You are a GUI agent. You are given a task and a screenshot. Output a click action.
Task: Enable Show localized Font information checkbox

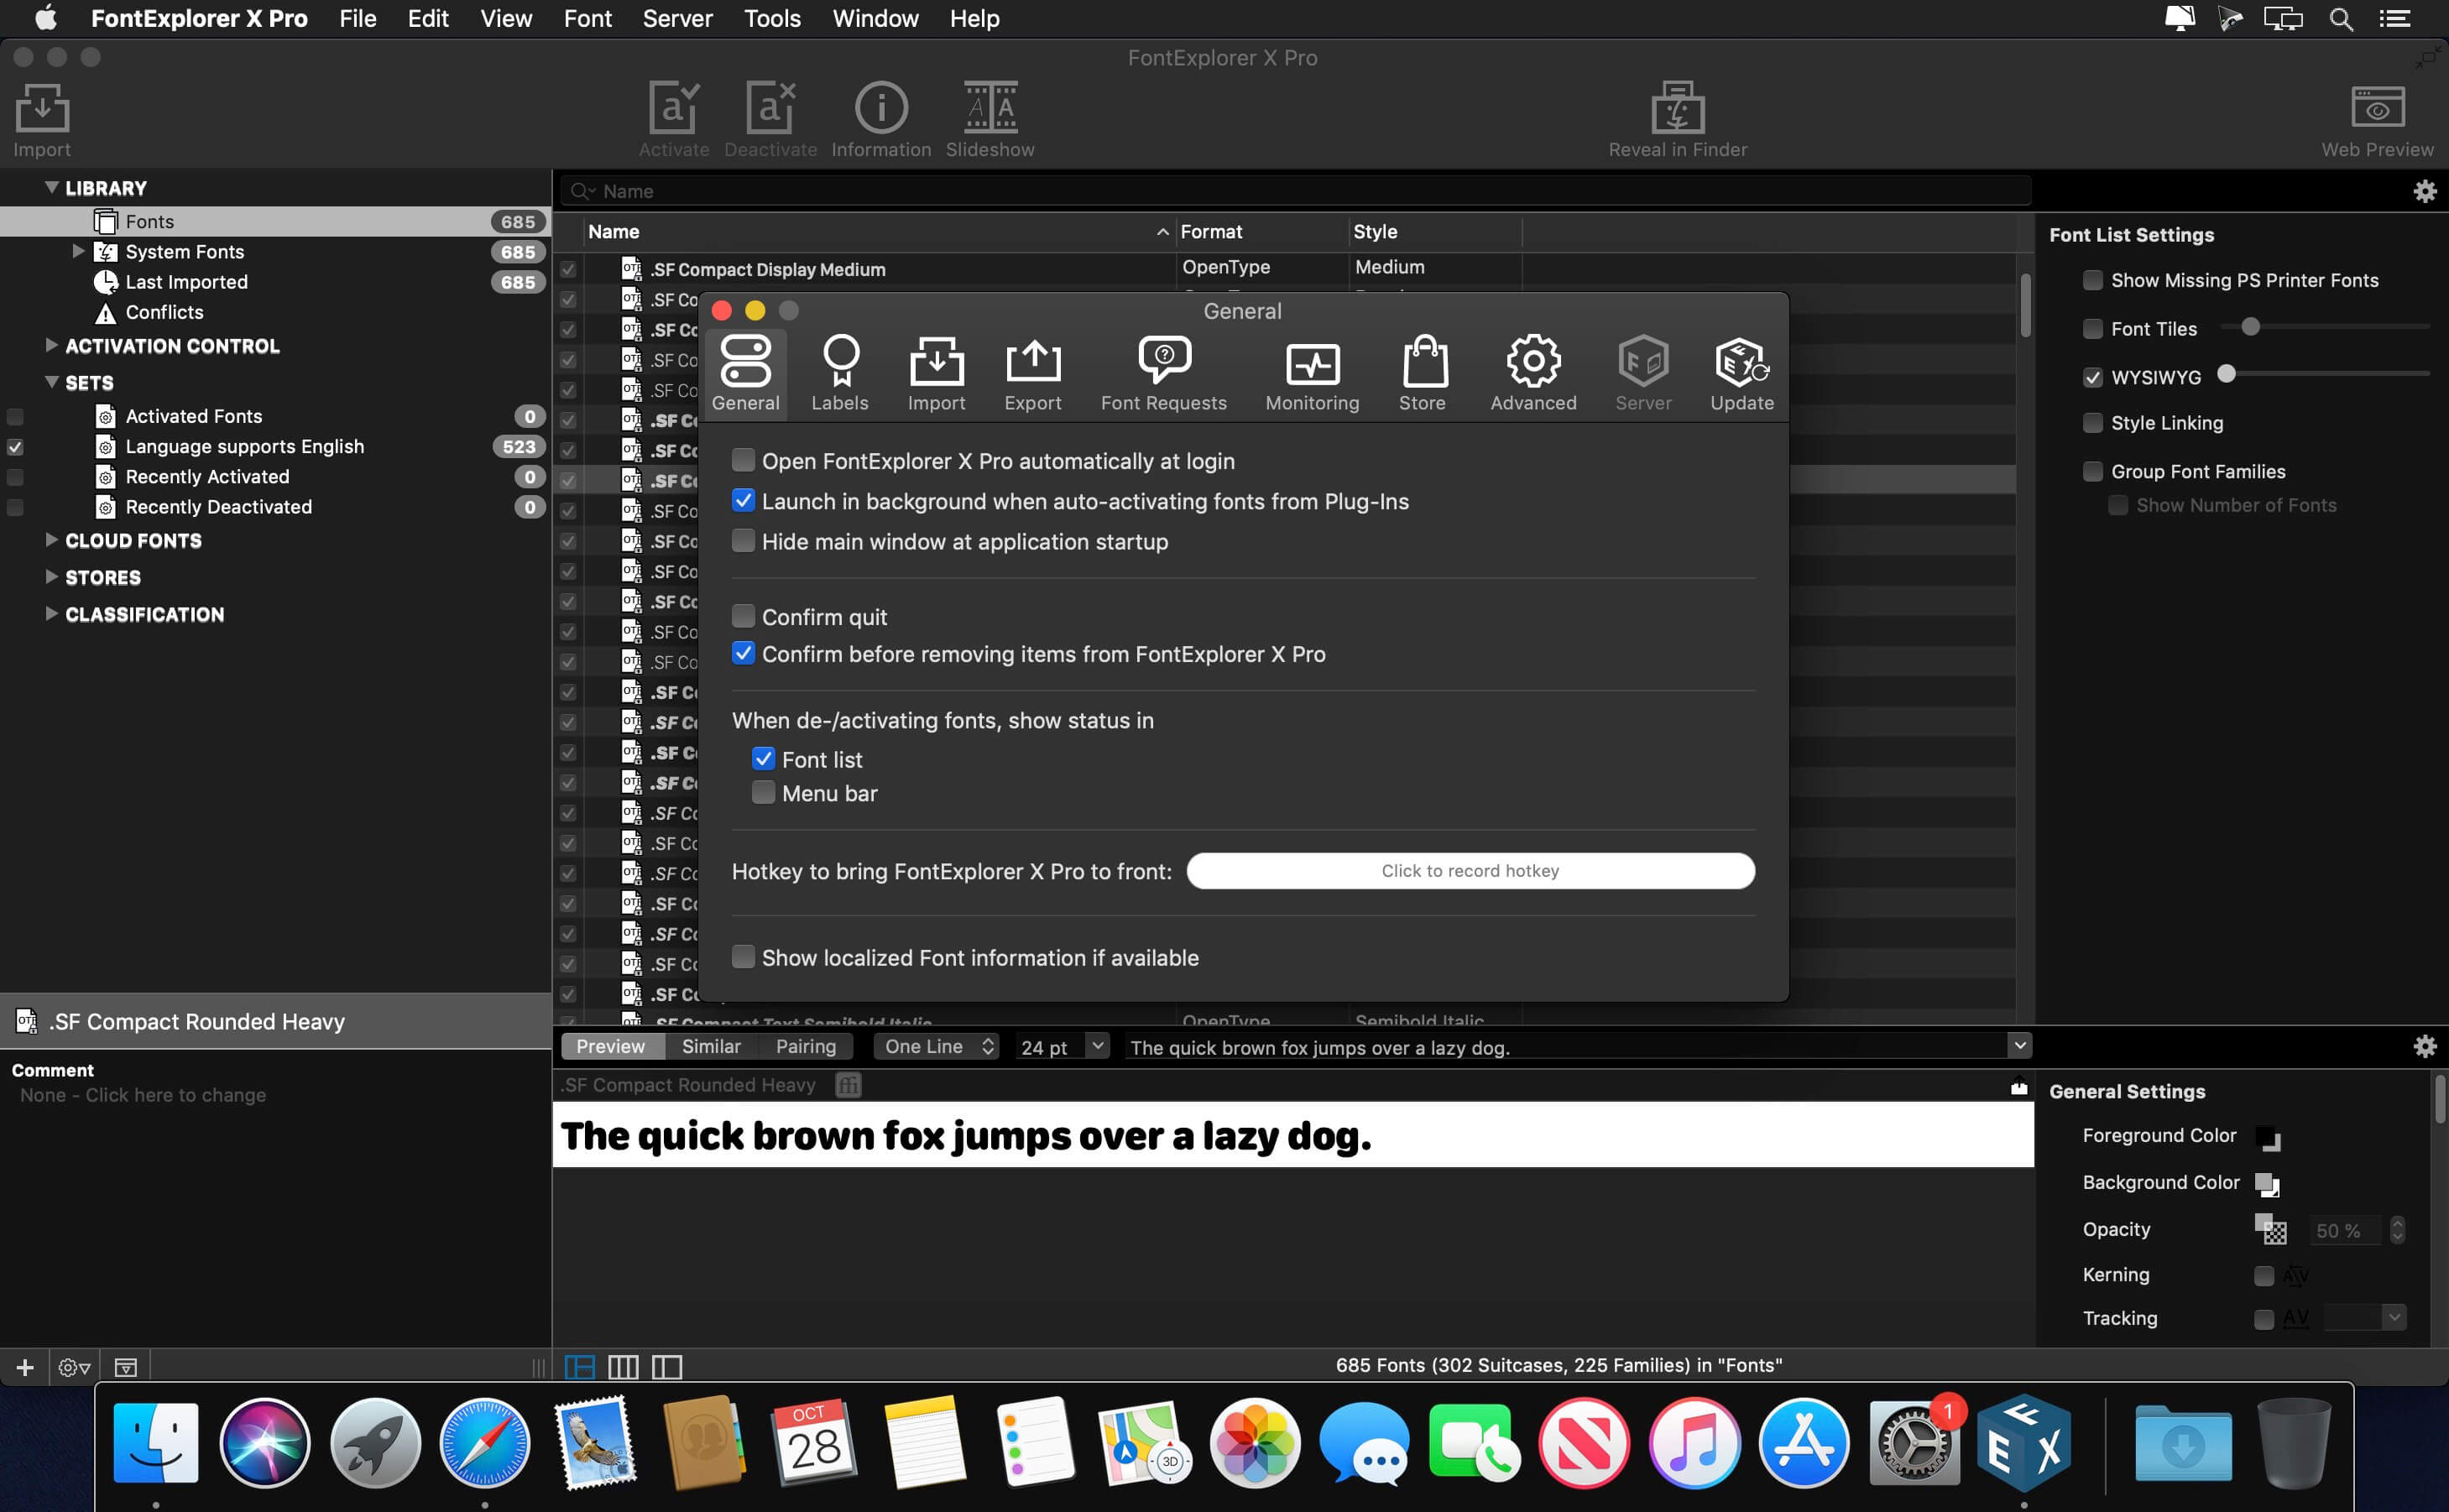tap(743, 956)
